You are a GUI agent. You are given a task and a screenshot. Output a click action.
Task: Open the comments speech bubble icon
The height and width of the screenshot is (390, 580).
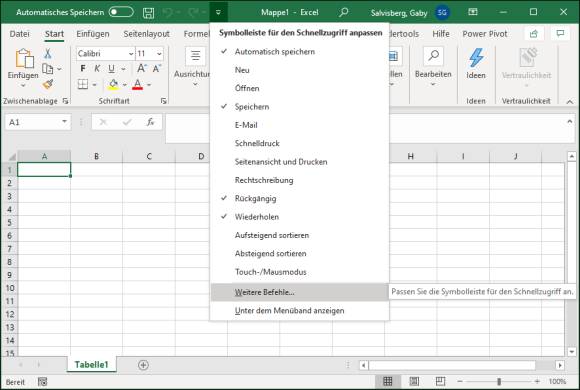point(560,34)
